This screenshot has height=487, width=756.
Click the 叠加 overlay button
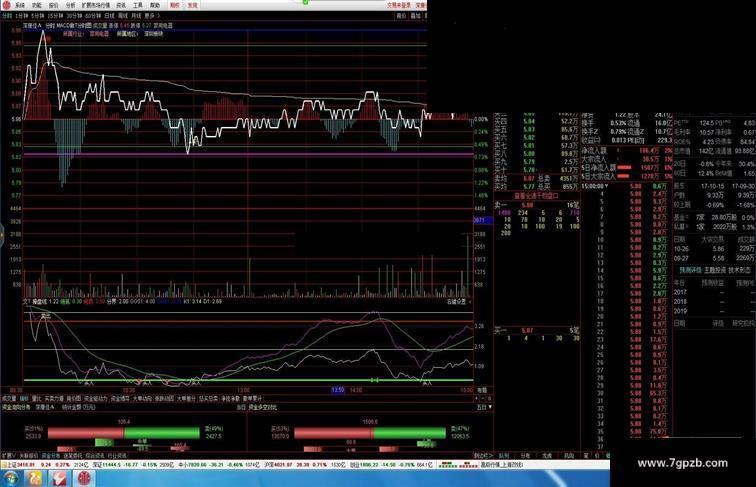click(x=415, y=16)
